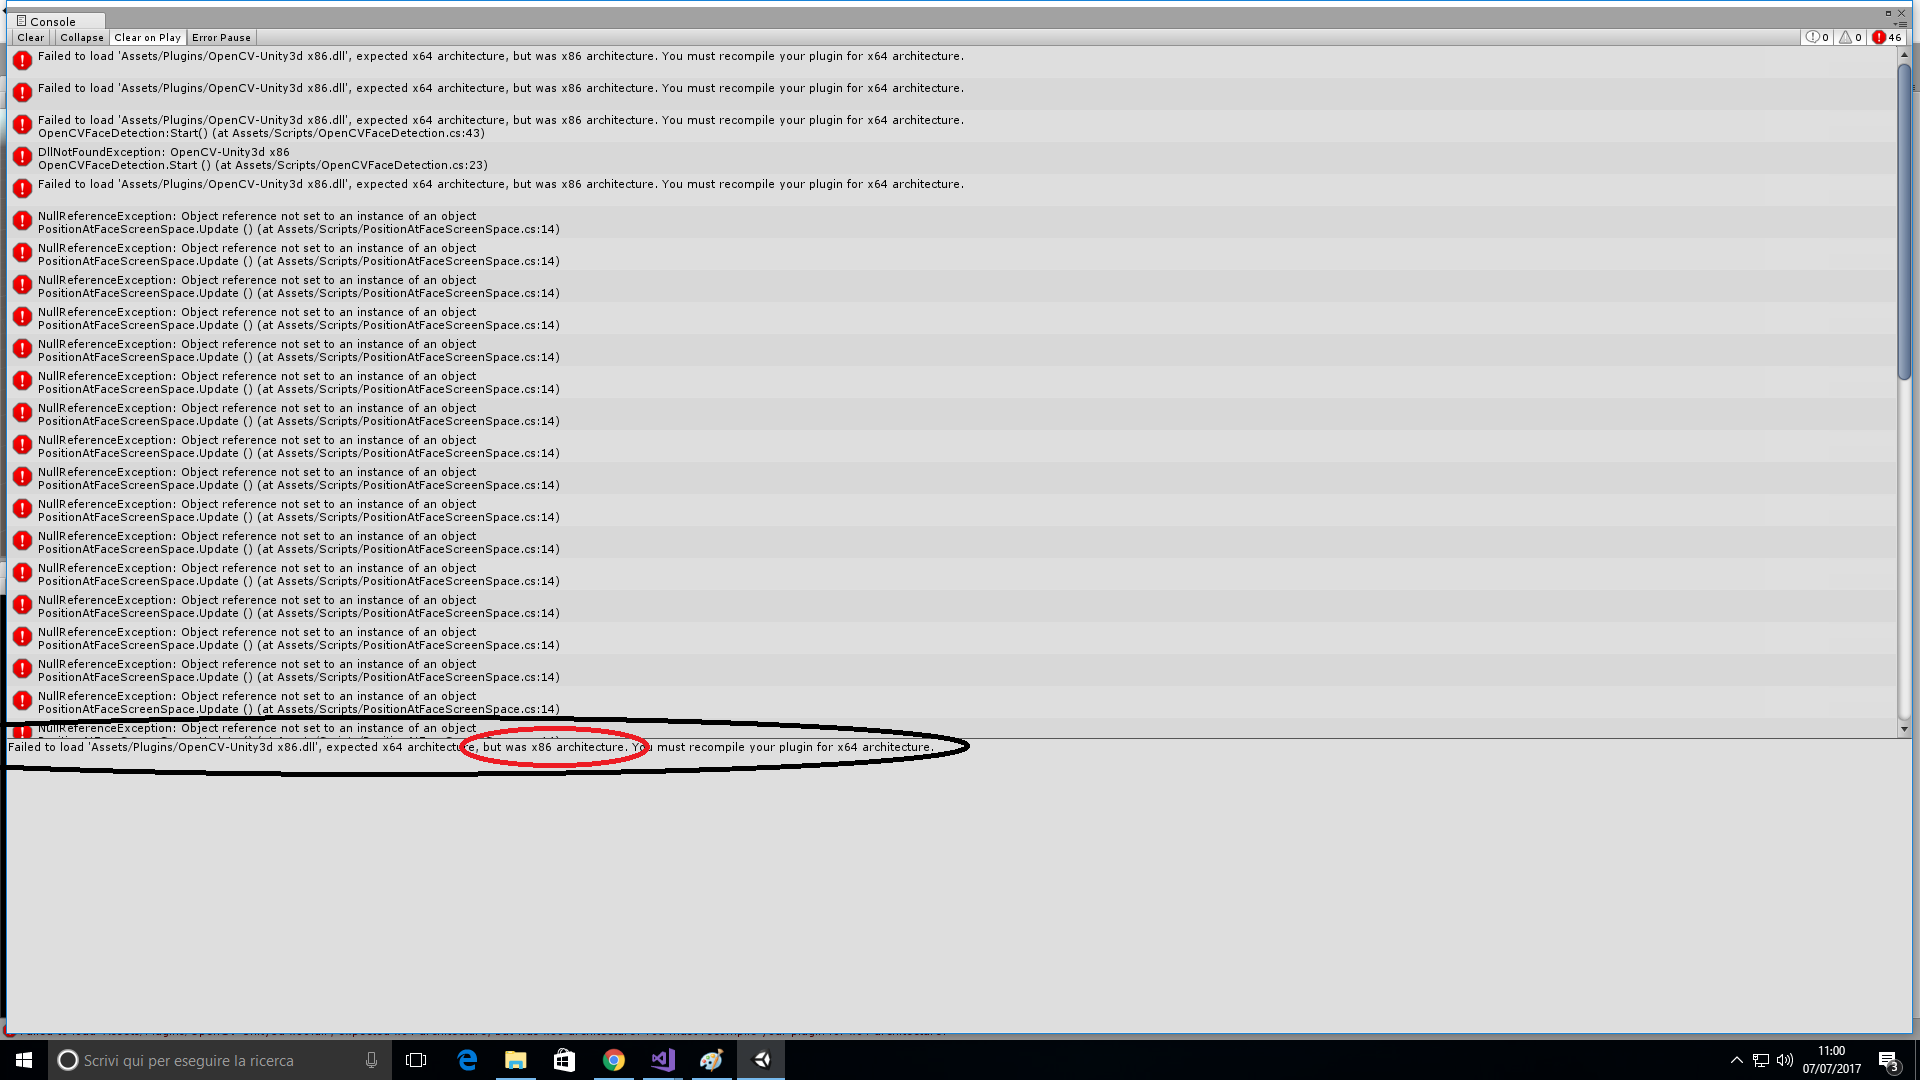The width and height of the screenshot is (1920, 1080).
Task: Open the Console tab
Action: [x=52, y=21]
